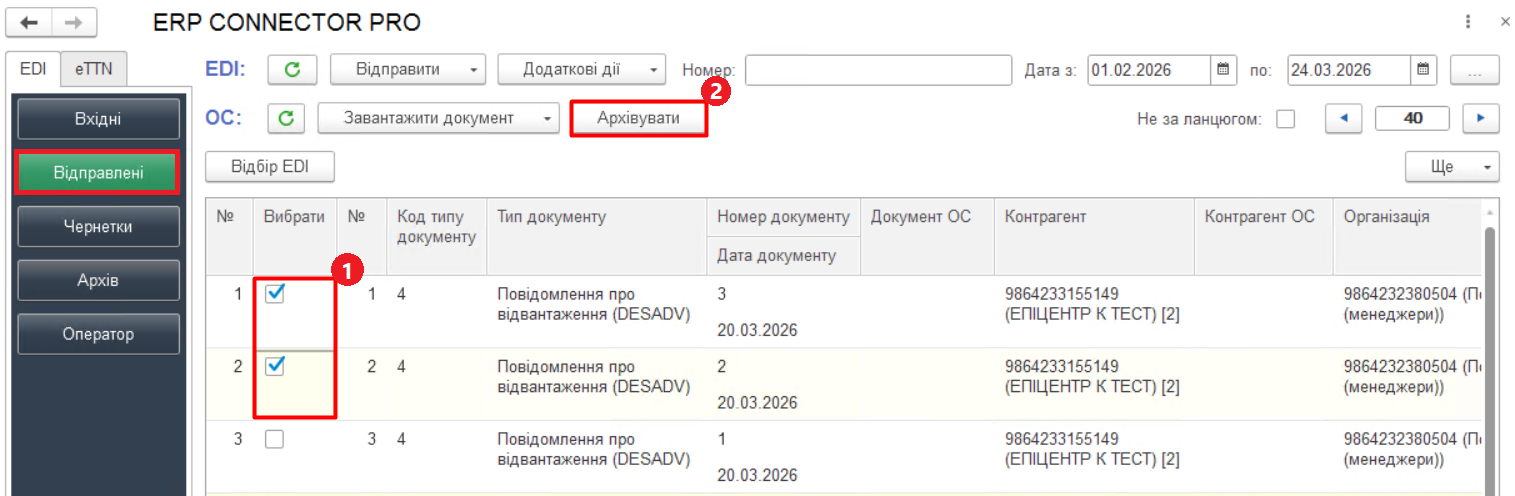Refresh the OC row with green icon

tap(286, 118)
